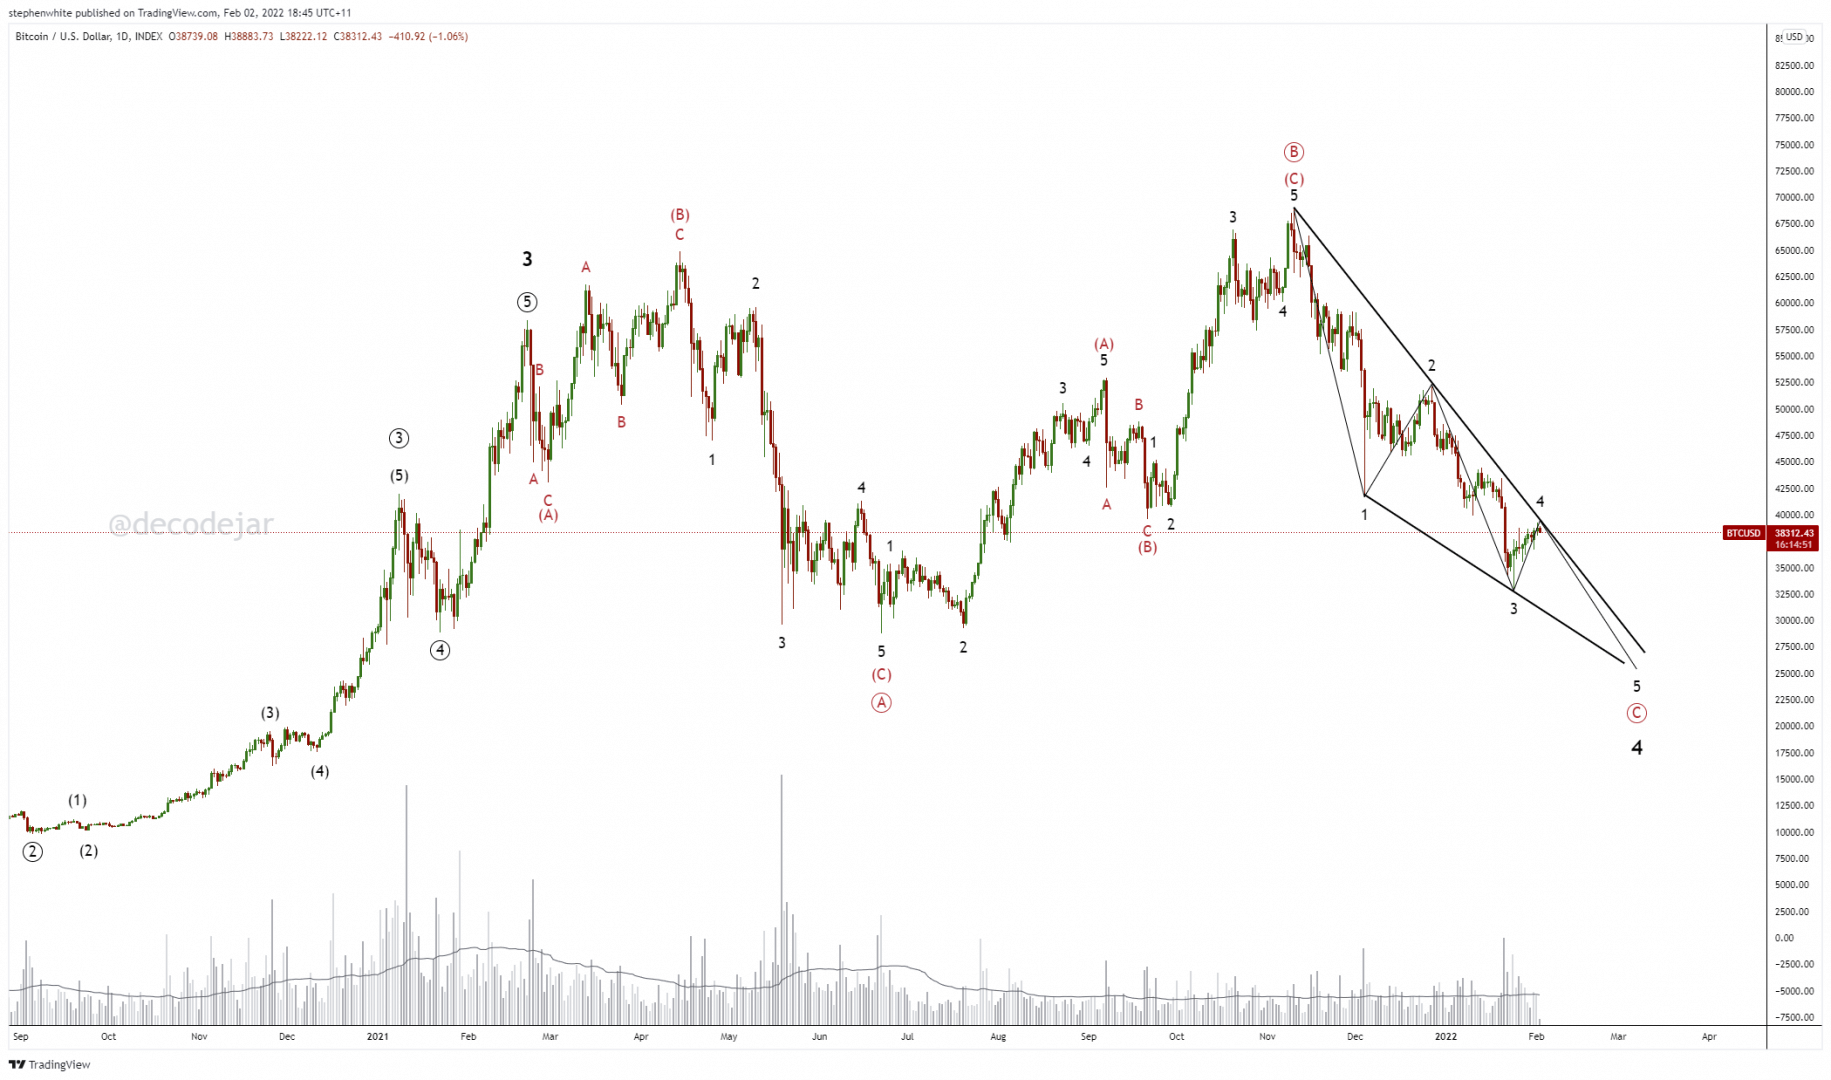Click the −7500.00 price axis label

(1794, 1017)
